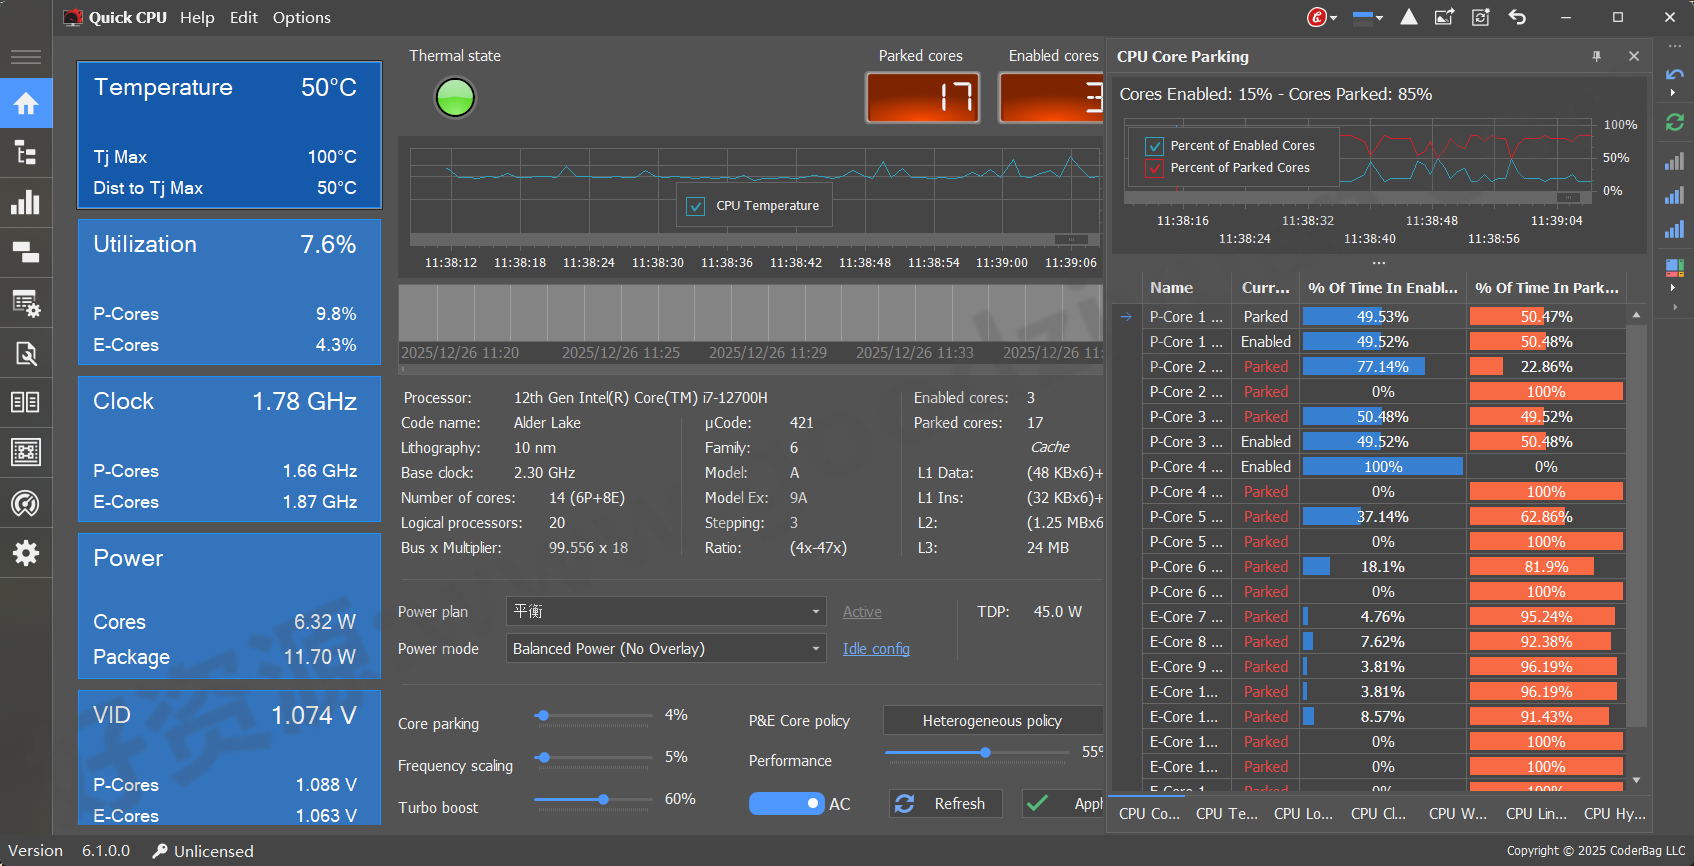
Task: Click the Core parking slider handle
Action: coord(542,716)
